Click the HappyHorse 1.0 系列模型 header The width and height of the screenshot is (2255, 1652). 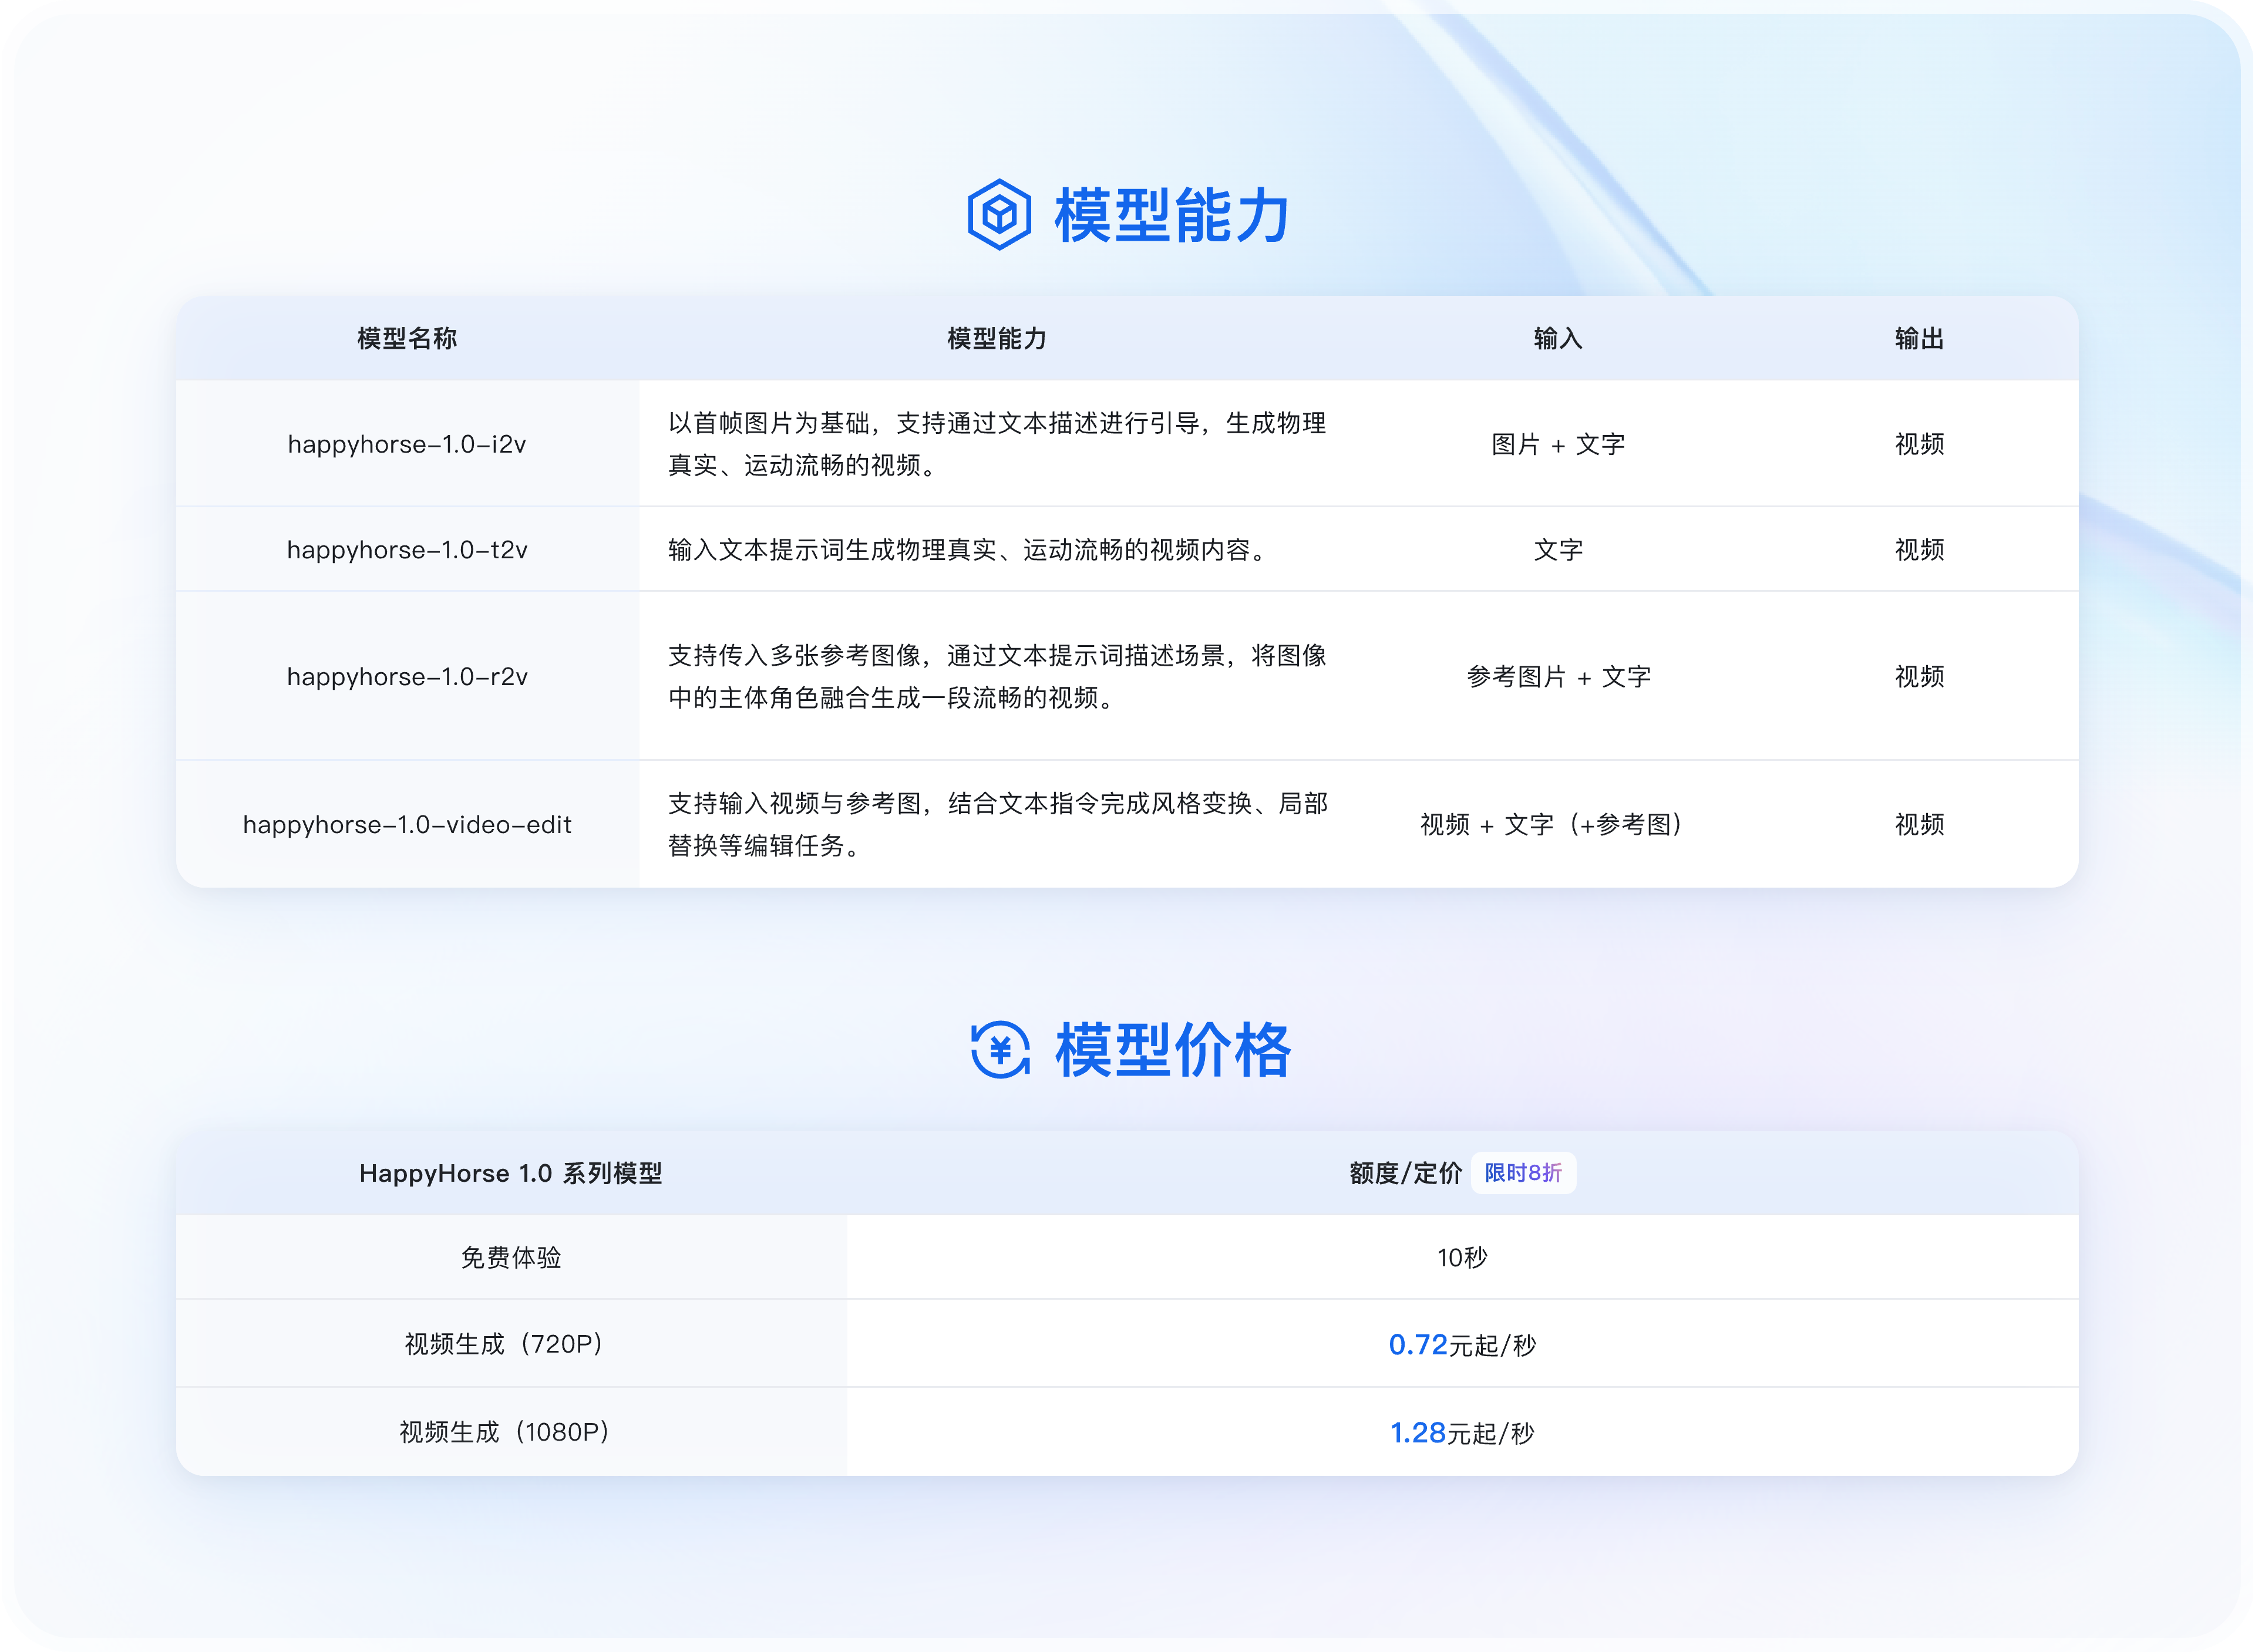(511, 1173)
